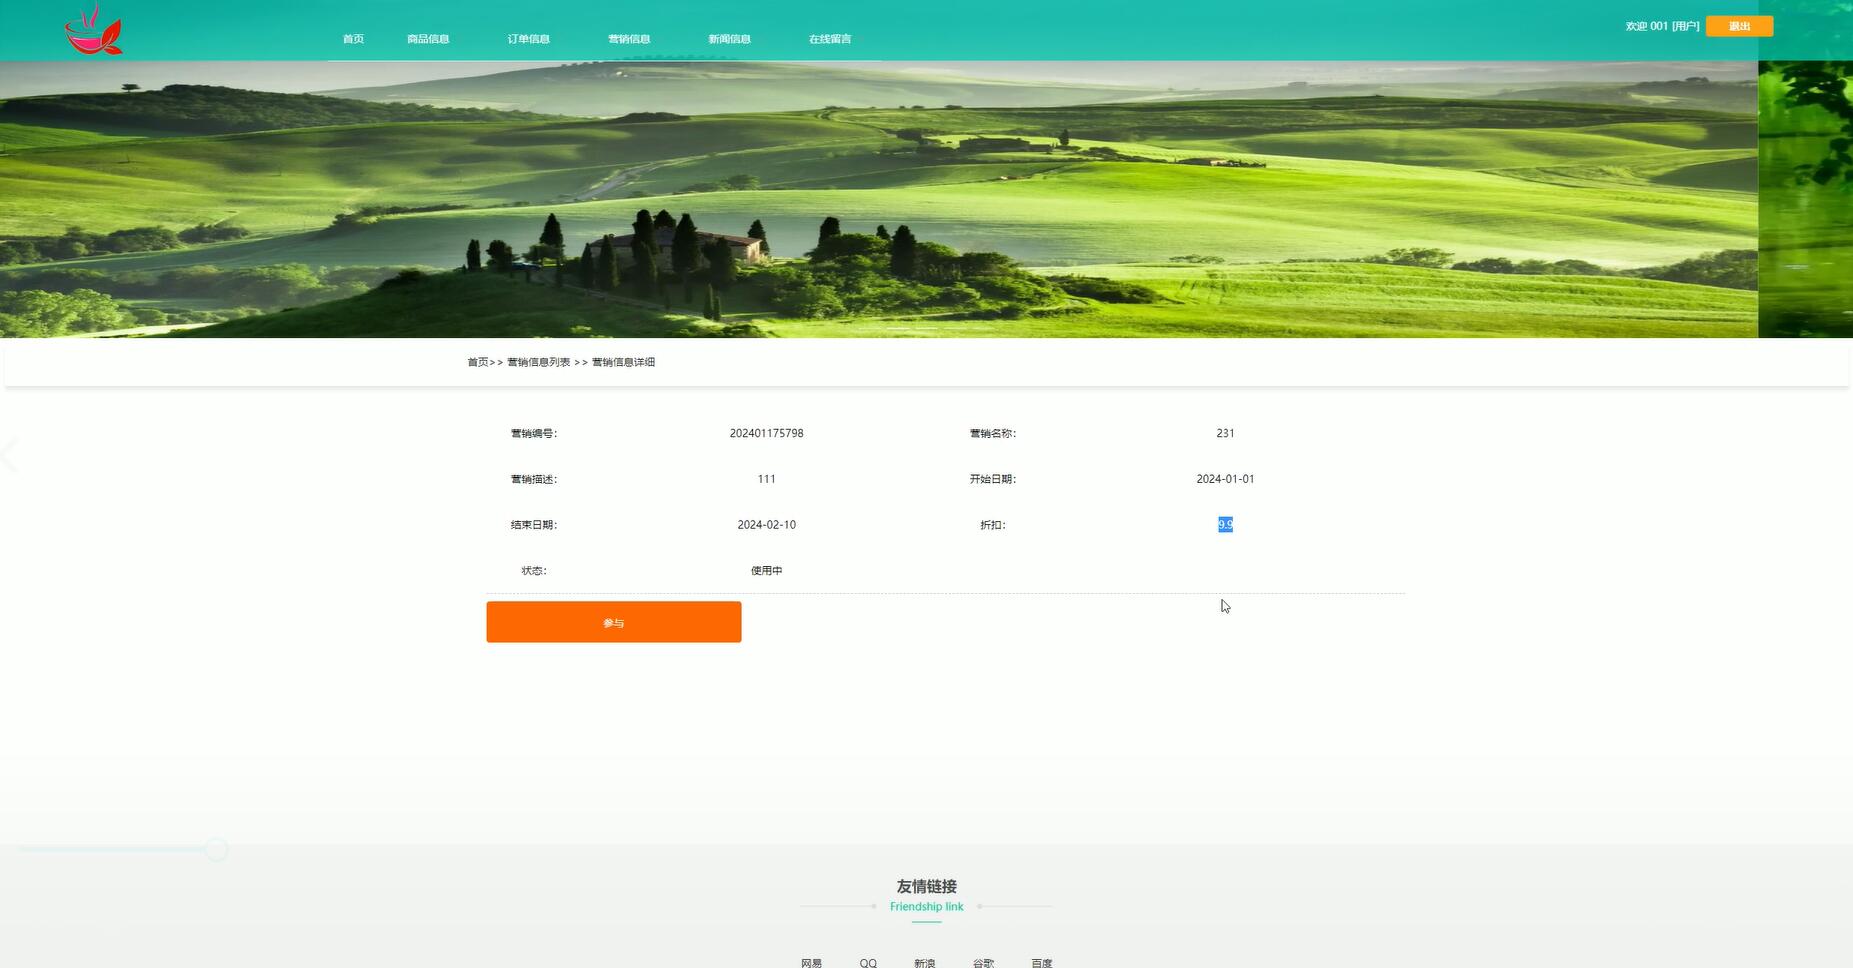Open the 网易 friendship link

811,962
